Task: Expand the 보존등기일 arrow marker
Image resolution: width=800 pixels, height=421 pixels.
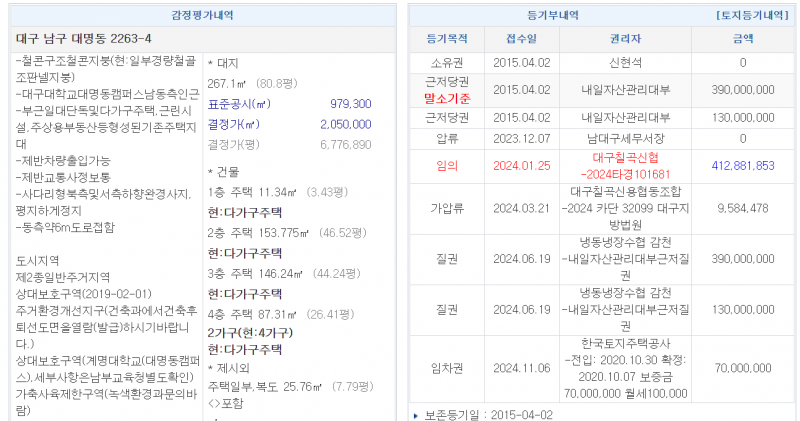Action: [x=416, y=413]
